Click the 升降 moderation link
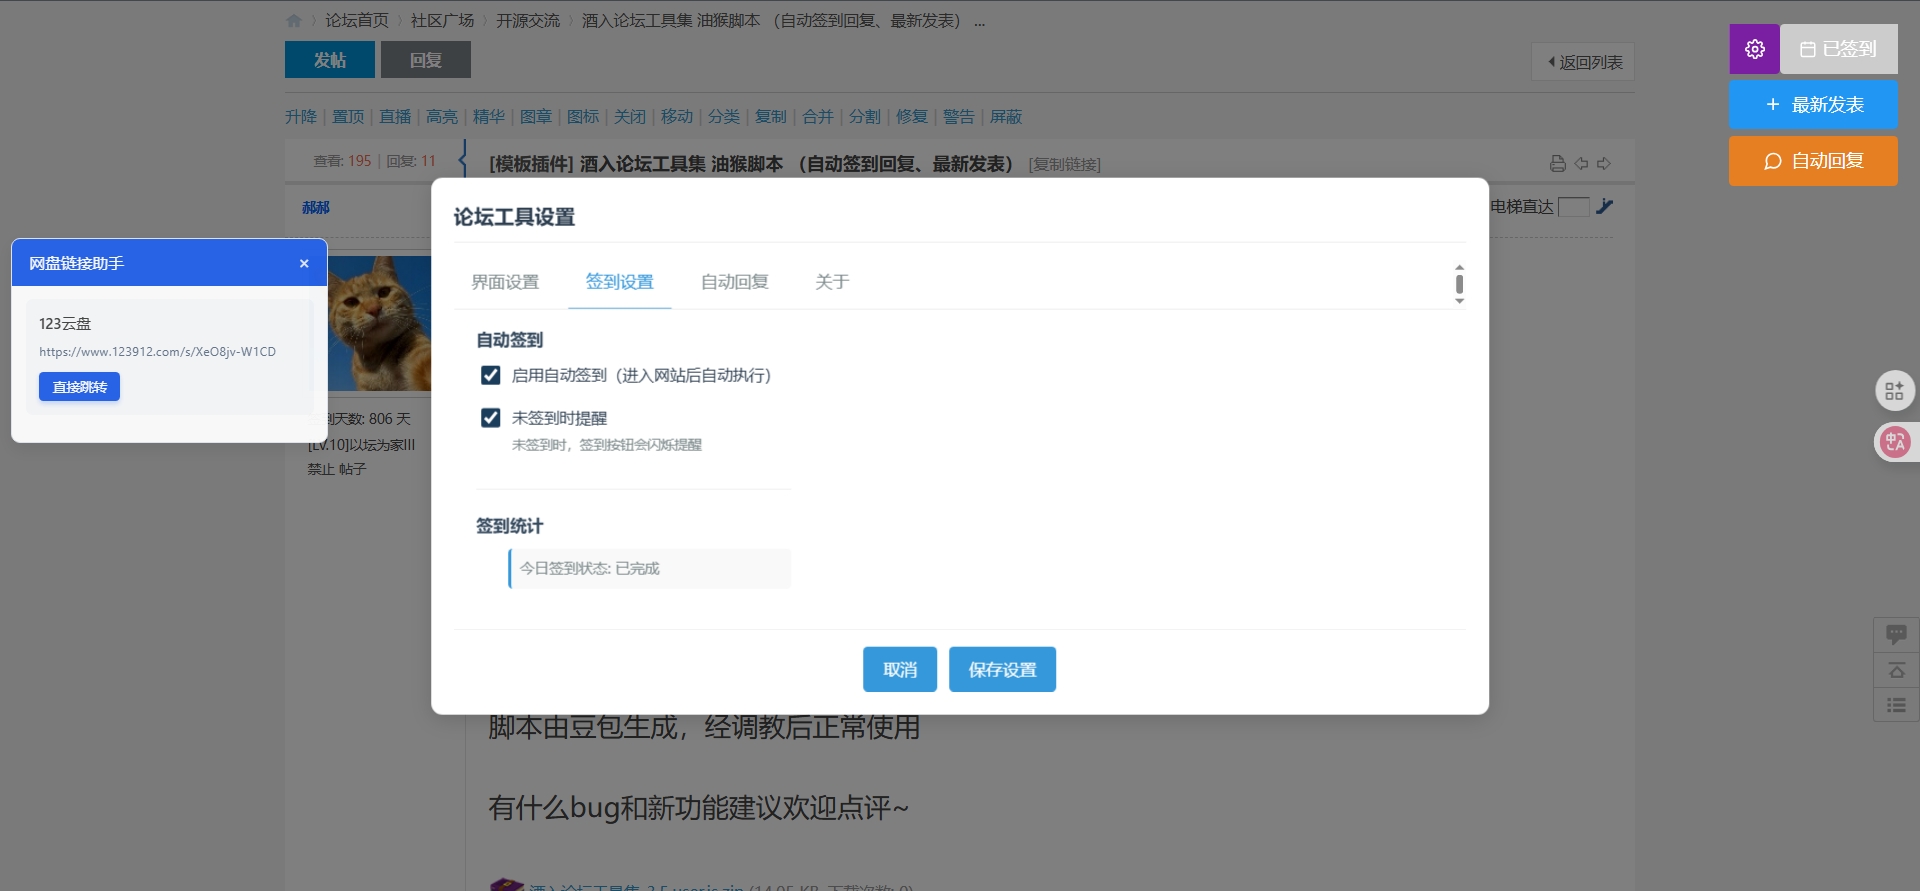The height and width of the screenshot is (891, 1920). [301, 117]
